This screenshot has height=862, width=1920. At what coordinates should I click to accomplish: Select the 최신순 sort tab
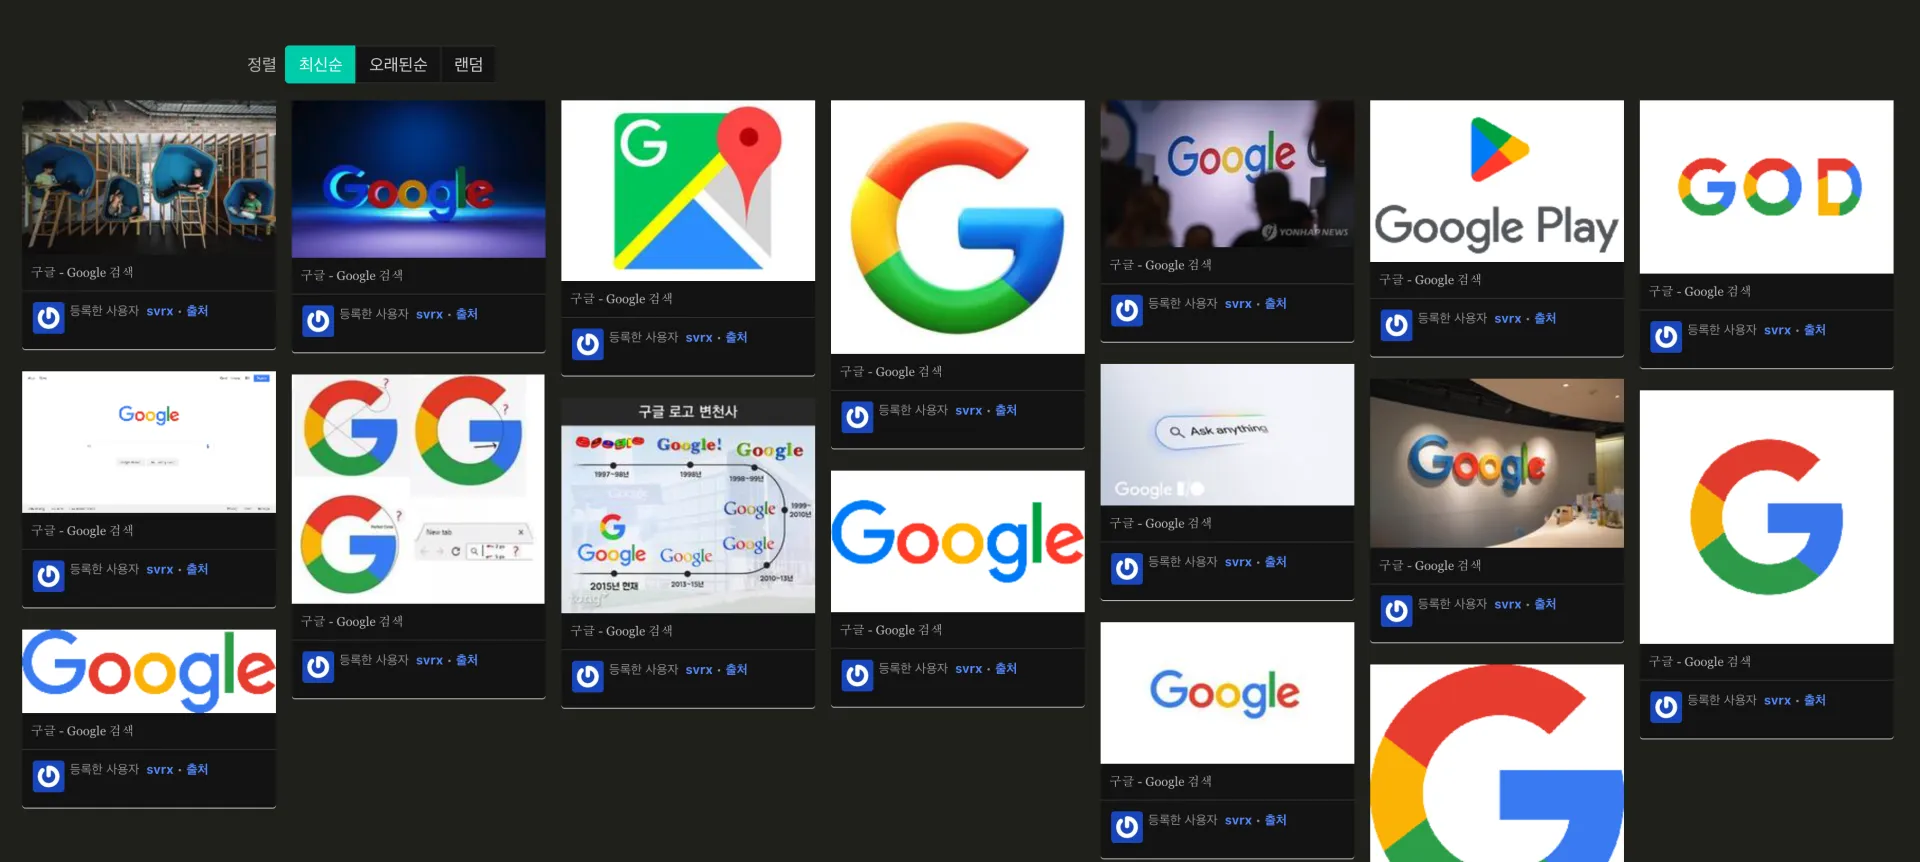pos(320,65)
